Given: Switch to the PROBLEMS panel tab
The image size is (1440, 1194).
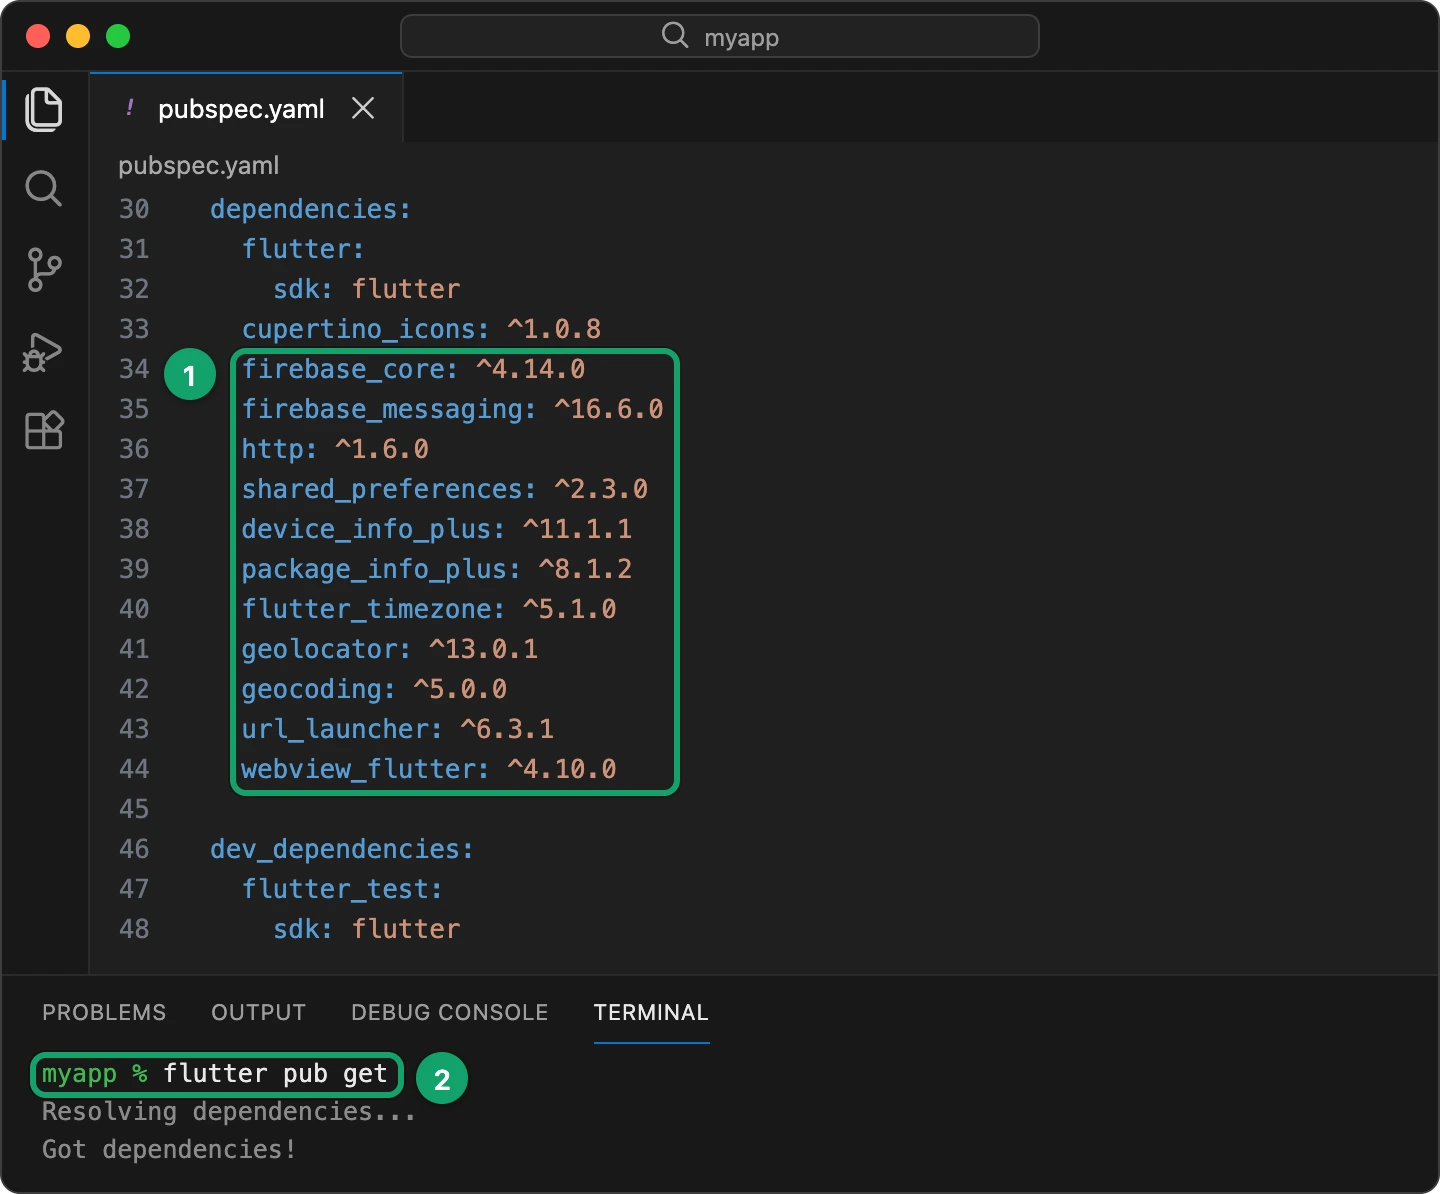Looking at the screenshot, I should [x=104, y=1012].
